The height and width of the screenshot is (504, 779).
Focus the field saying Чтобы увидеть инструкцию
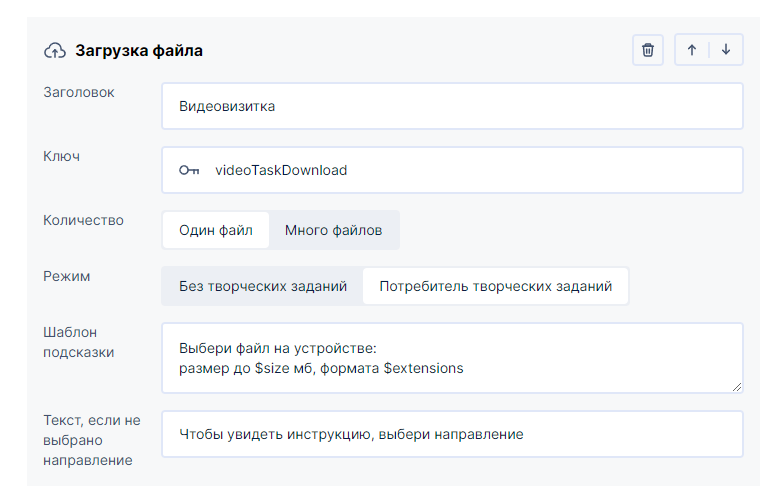(x=452, y=434)
